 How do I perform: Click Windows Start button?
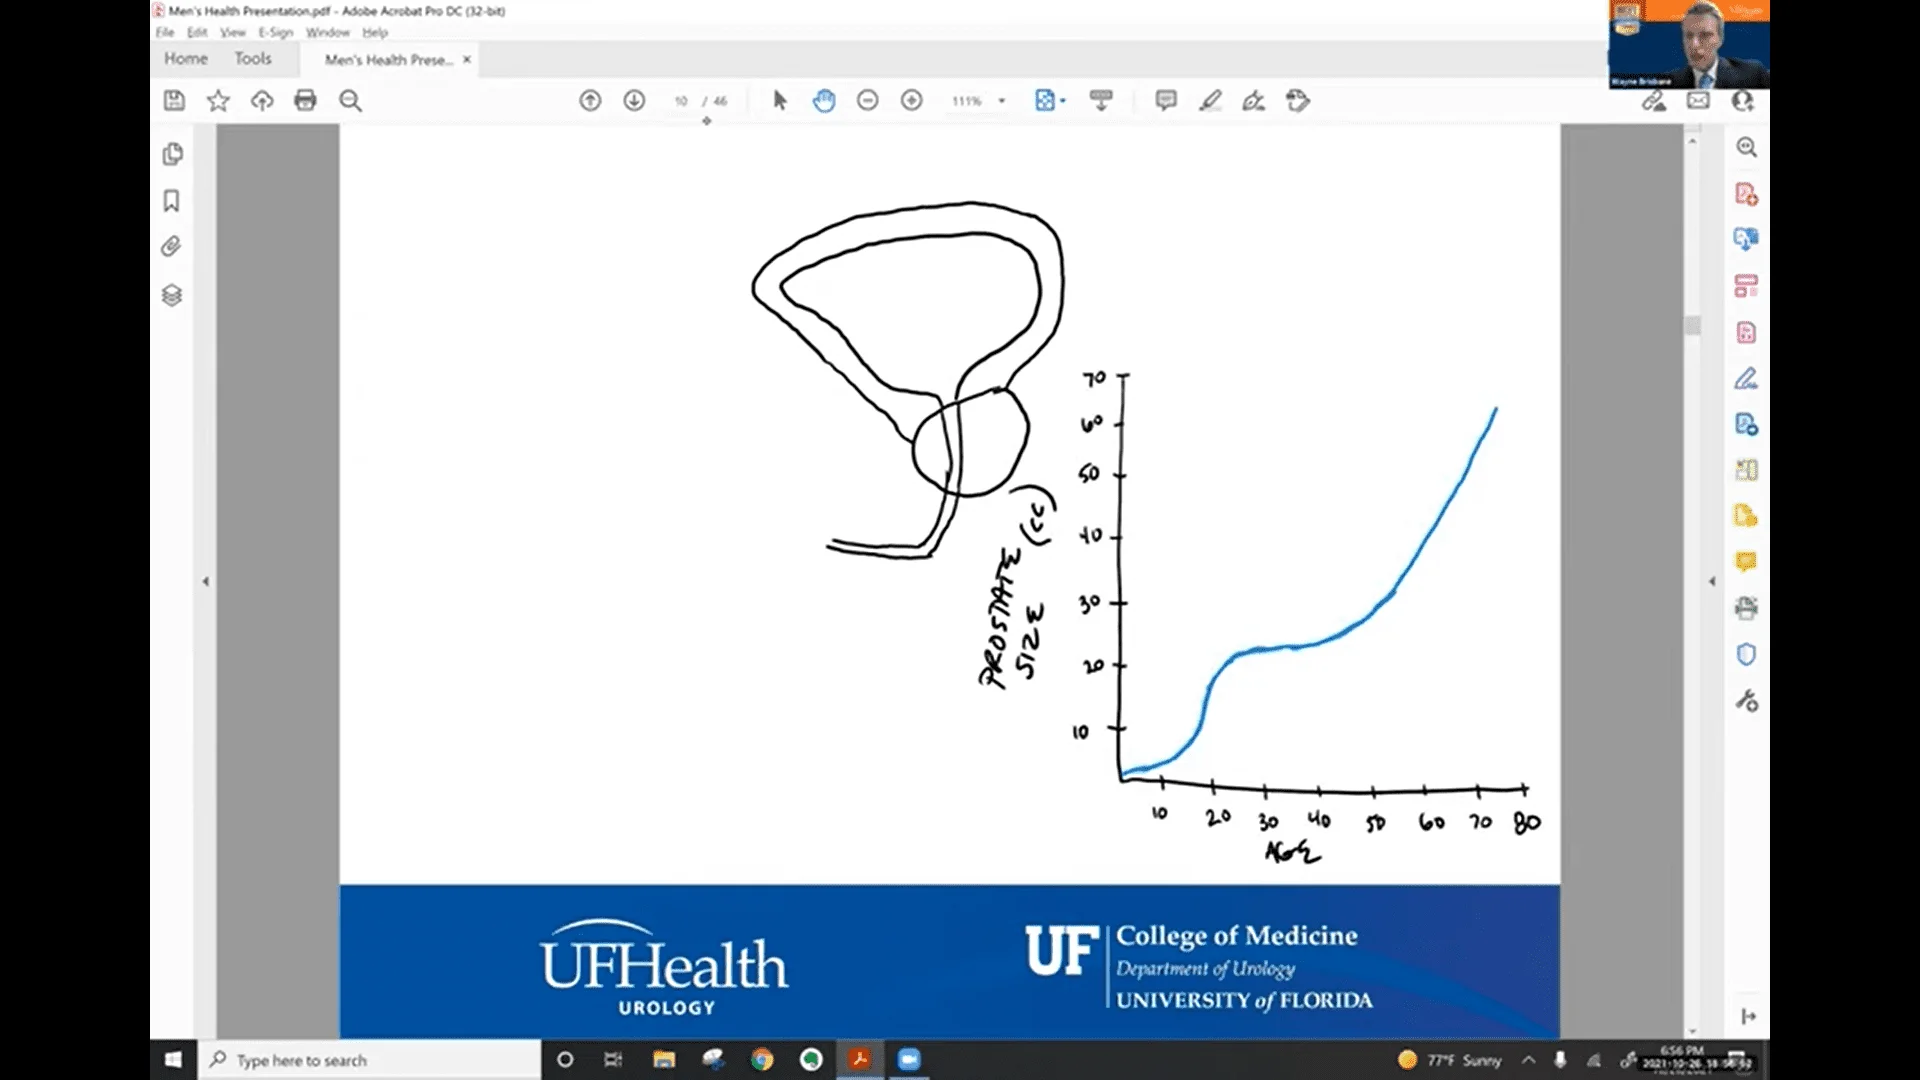click(x=173, y=1059)
